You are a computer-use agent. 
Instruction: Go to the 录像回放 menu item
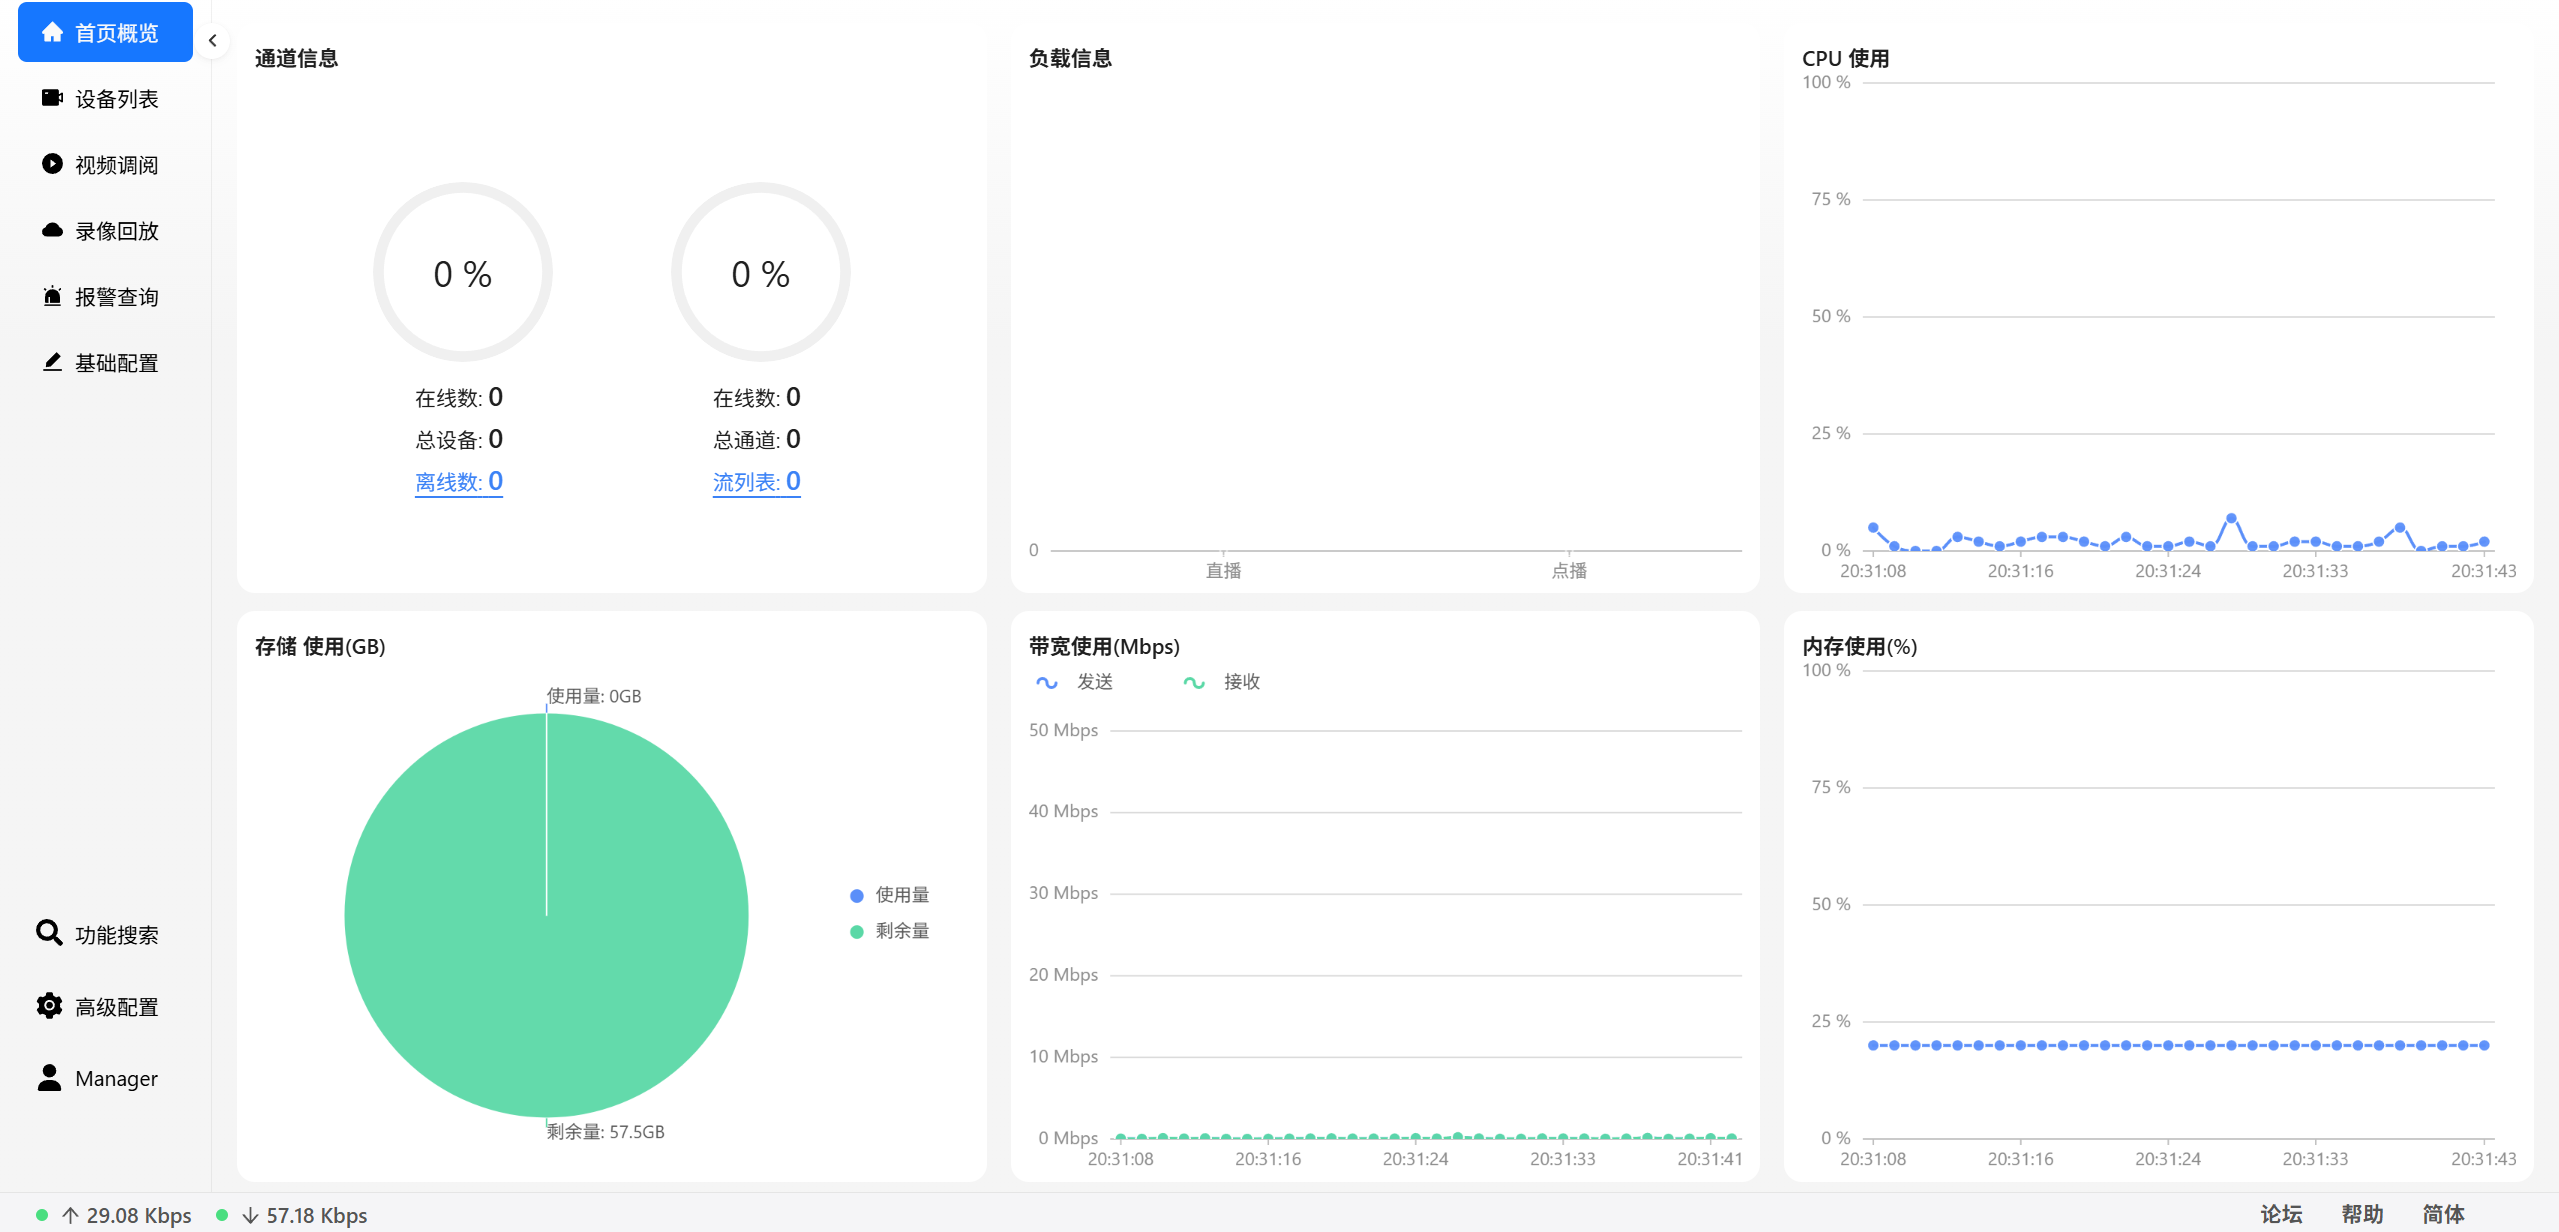[116, 231]
